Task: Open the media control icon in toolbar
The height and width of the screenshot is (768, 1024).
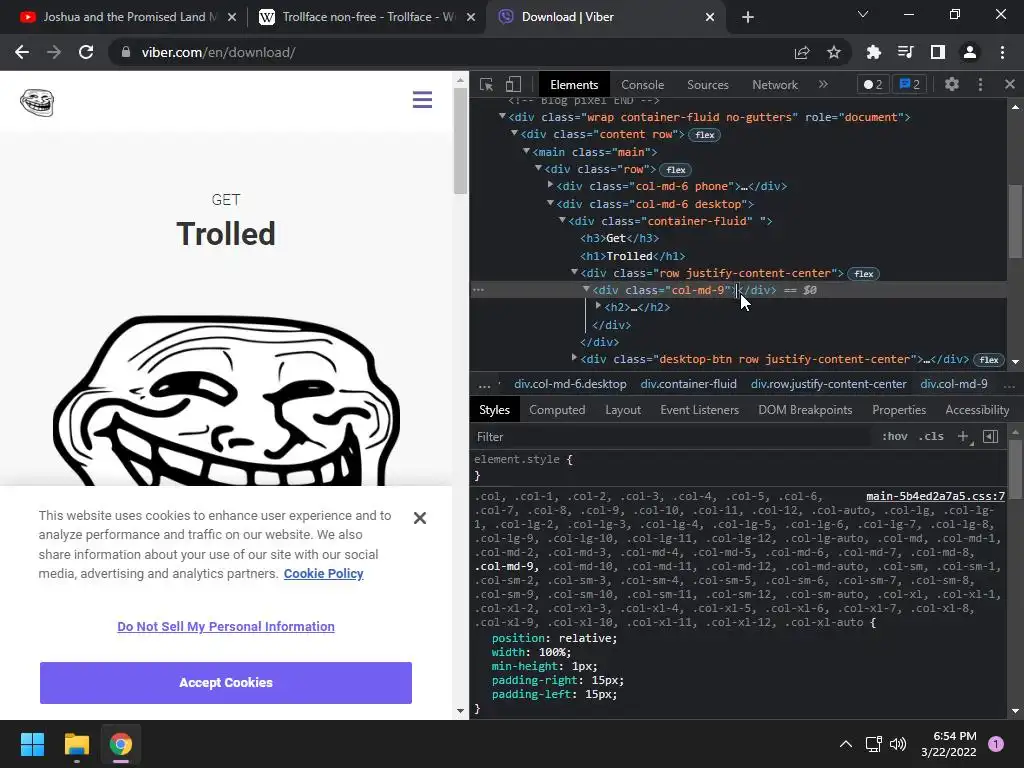Action: (x=905, y=52)
